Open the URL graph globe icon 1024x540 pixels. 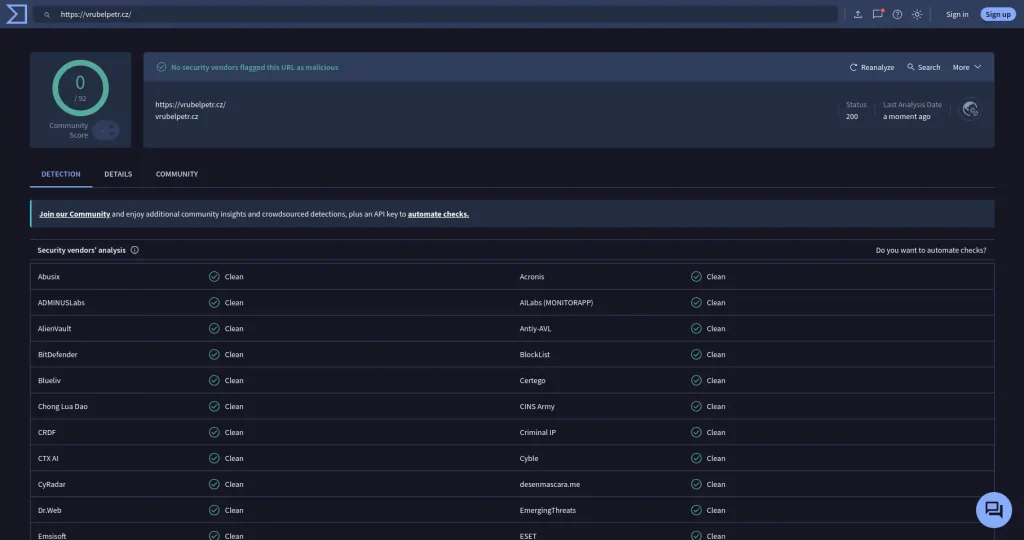970,109
